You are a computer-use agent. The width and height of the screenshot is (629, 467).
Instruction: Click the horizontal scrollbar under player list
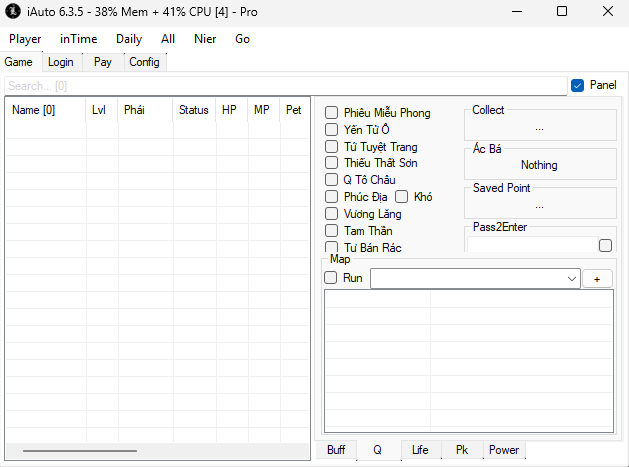80,451
